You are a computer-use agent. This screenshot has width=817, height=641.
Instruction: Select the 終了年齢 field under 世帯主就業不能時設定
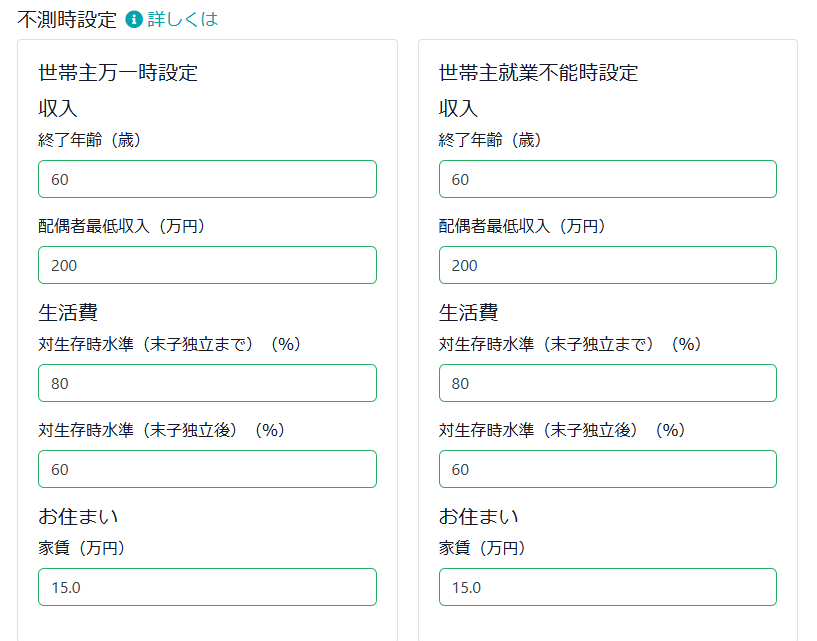(x=607, y=179)
